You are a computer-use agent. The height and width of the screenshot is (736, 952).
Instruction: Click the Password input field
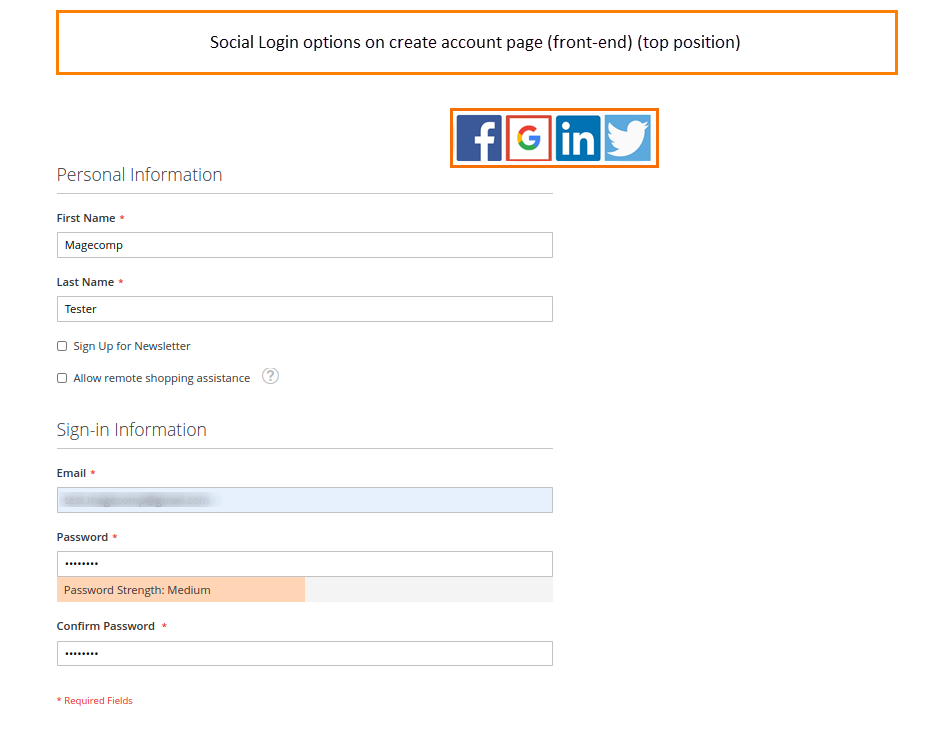click(x=304, y=563)
